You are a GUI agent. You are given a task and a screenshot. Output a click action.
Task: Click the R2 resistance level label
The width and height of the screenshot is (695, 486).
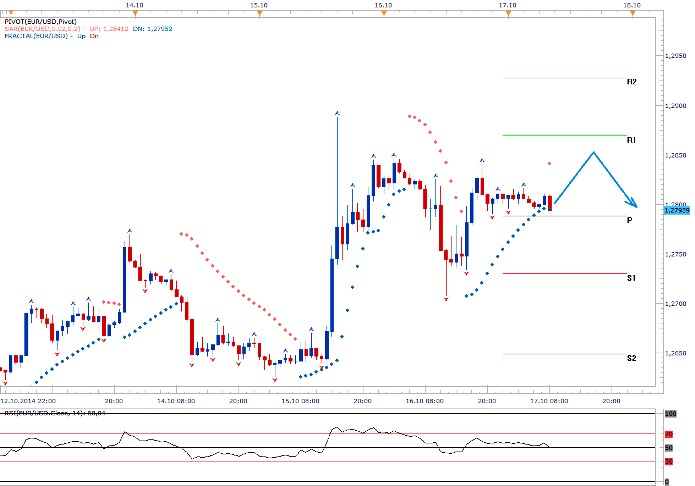pos(632,82)
